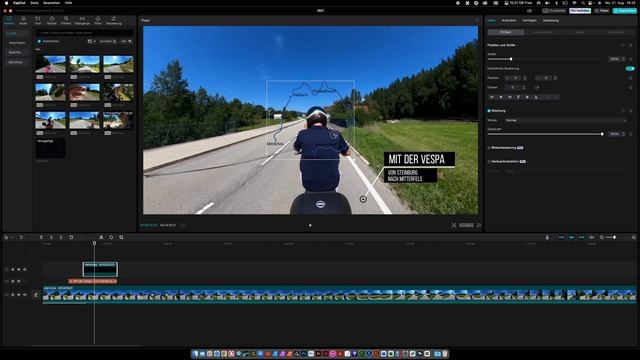This screenshot has width=640, height=360.
Task: Open the Alle filter dropdown
Action: pos(126,41)
